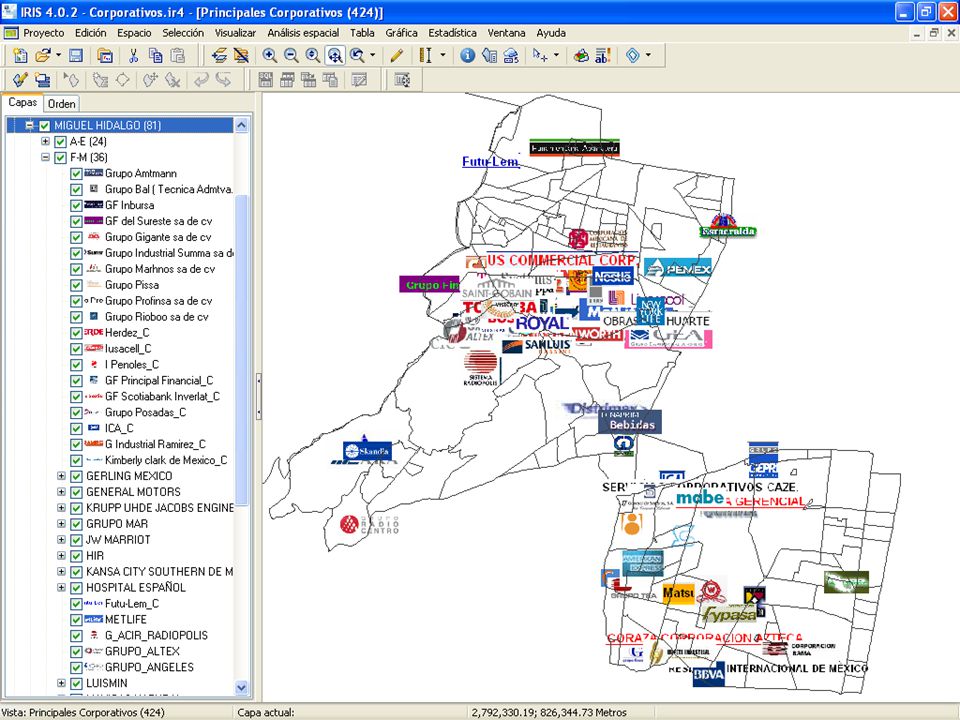Click the Nestlé logo on map
The image size is (960, 720).
point(613,276)
